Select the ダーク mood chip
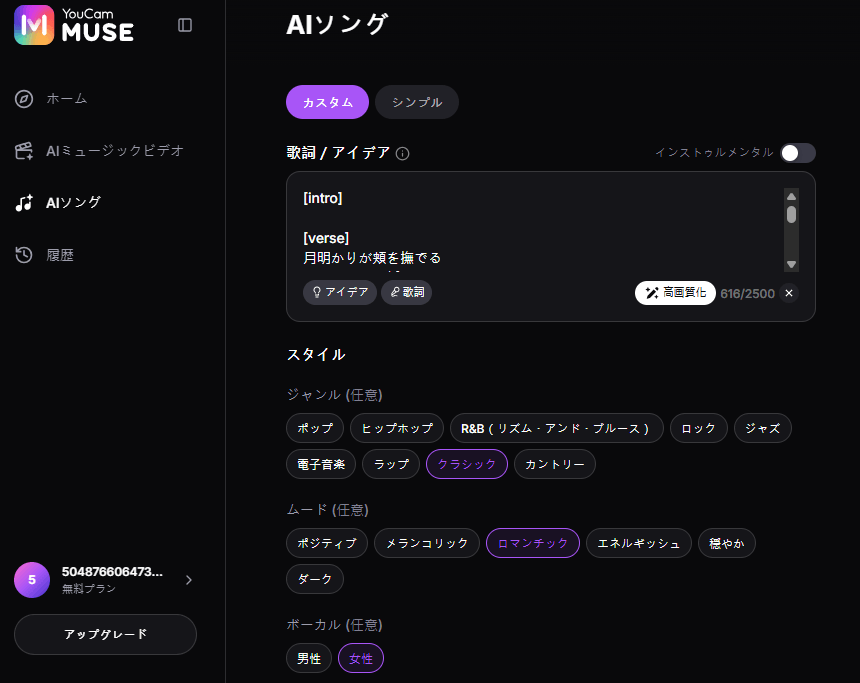Screen dimensions: 860x683 (315, 579)
